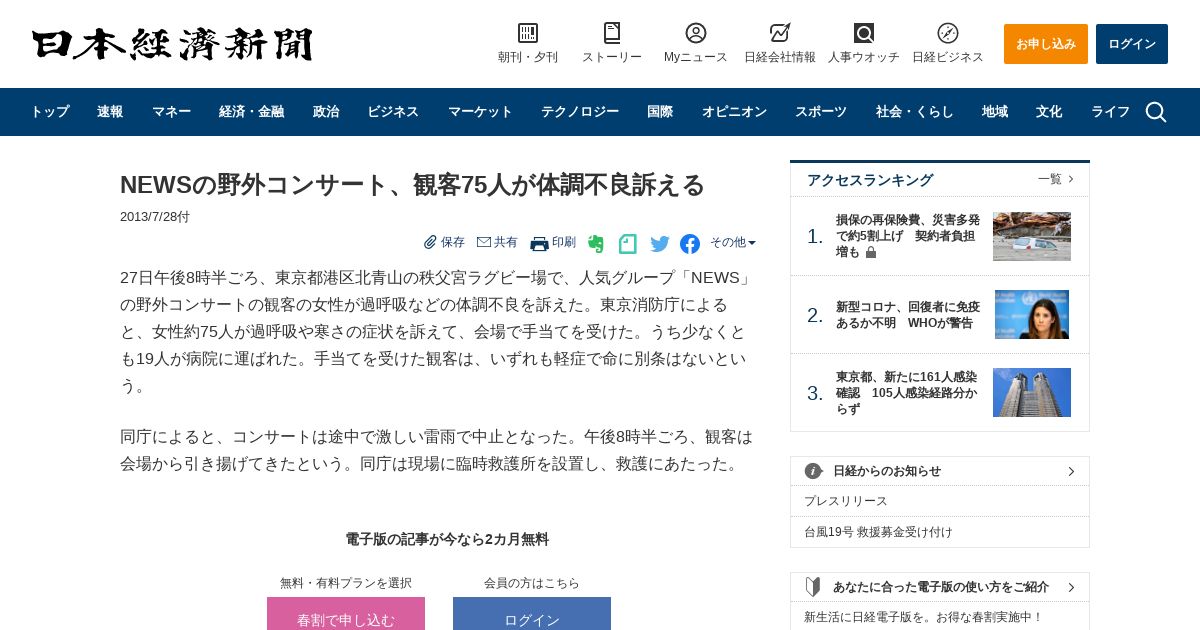Share article on Twitter

[660, 244]
